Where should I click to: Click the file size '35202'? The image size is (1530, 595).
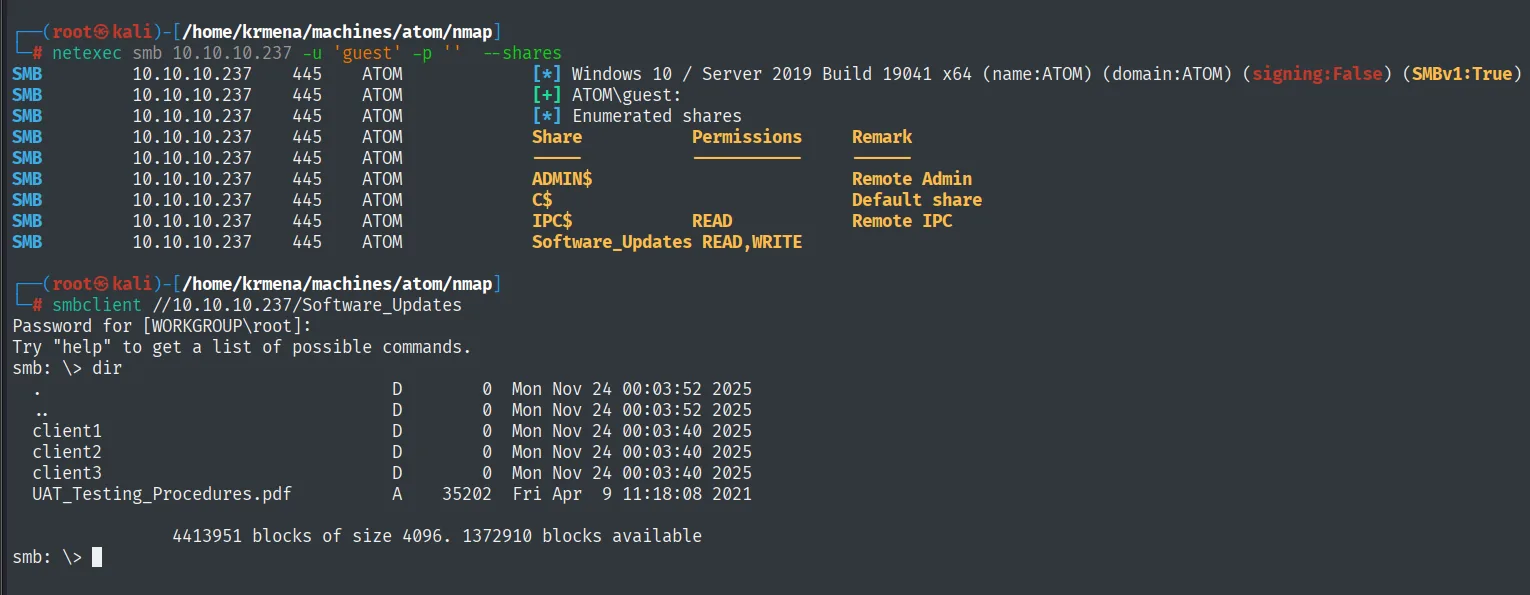(467, 494)
